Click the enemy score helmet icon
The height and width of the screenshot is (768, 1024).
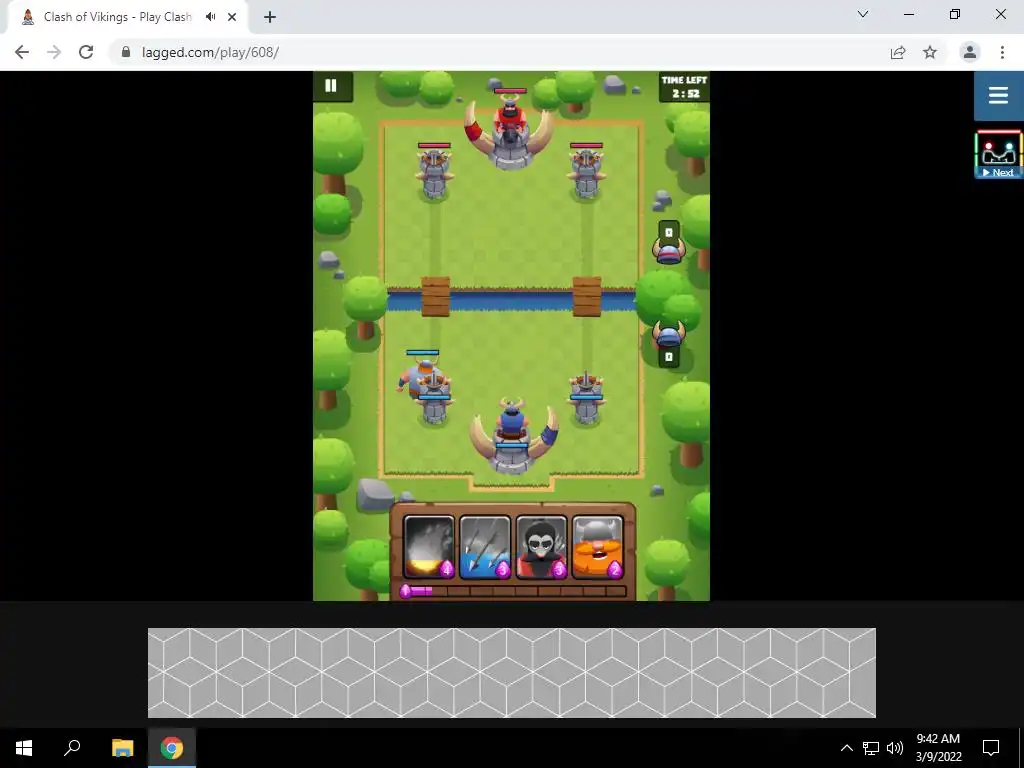point(669,250)
